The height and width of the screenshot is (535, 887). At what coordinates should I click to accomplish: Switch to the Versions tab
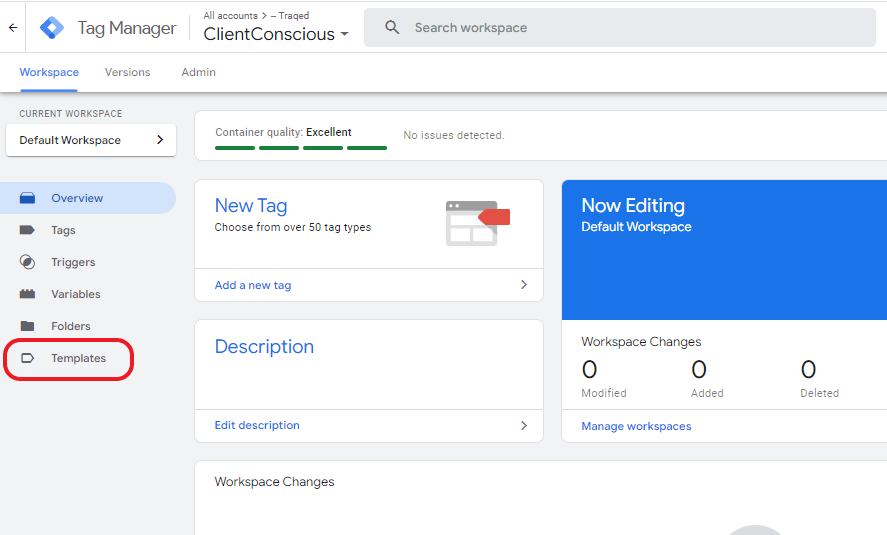pos(128,72)
